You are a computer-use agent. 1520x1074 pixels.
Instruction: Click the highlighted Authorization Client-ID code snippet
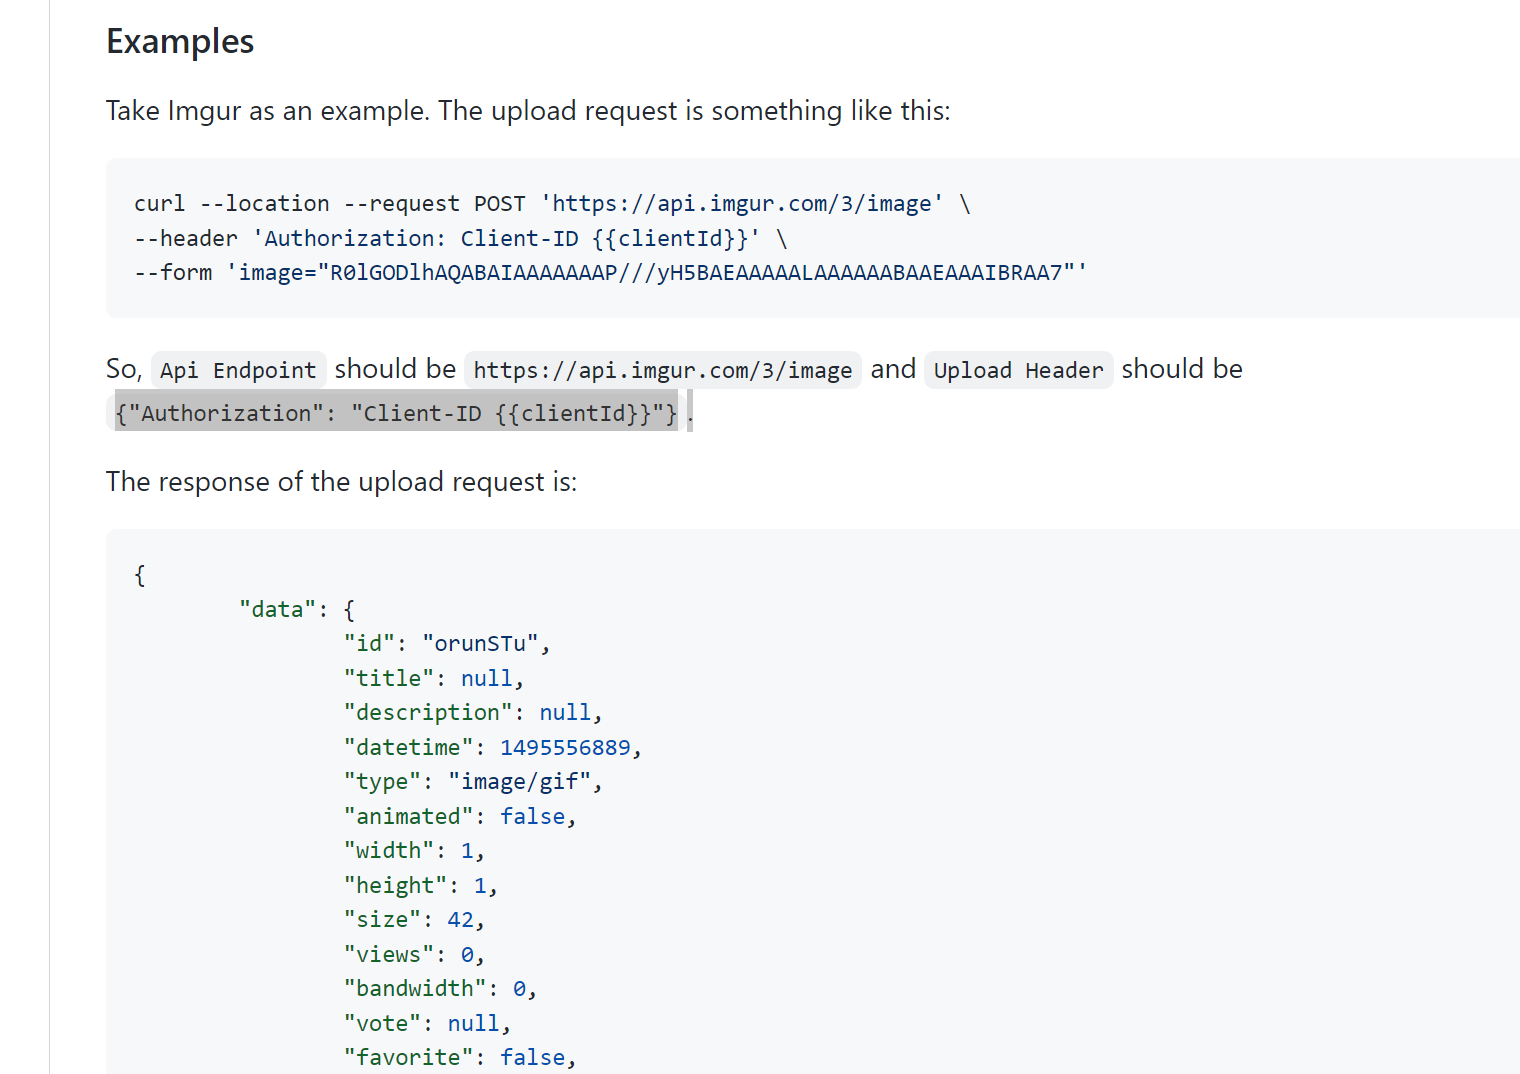coord(396,412)
